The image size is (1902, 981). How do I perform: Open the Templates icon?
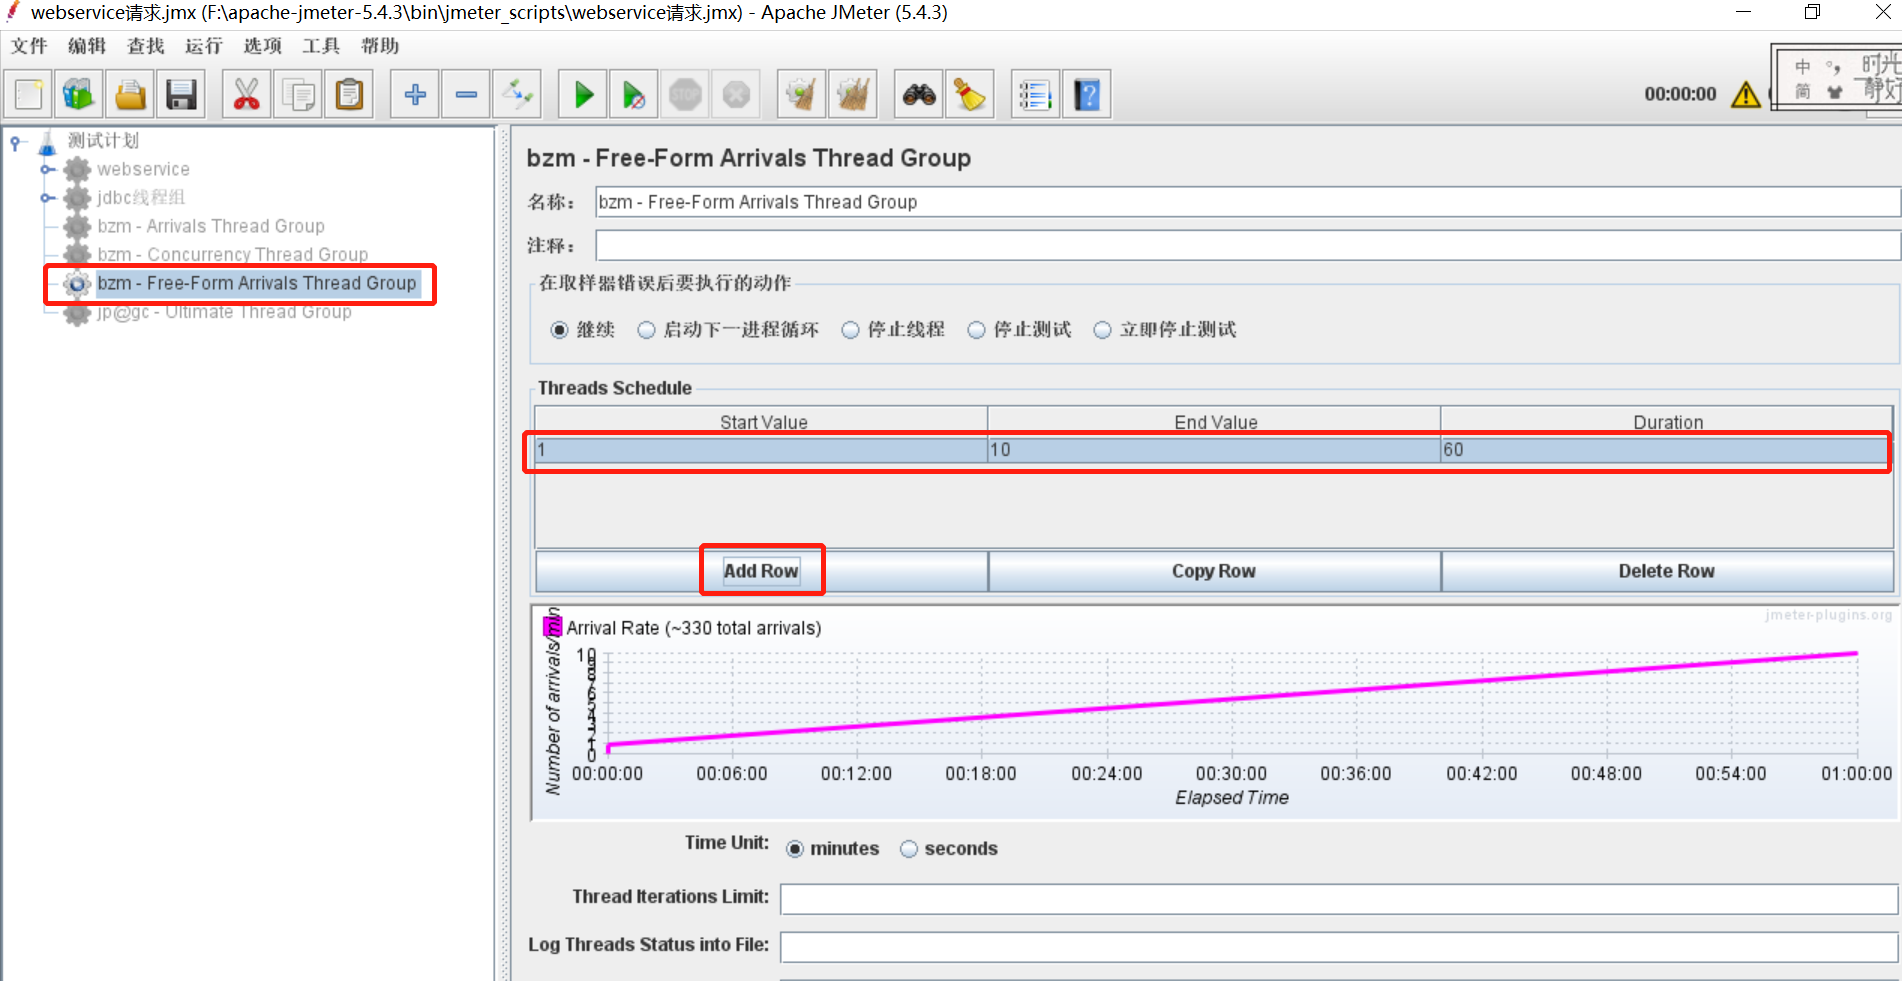click(x=79, y=95)
